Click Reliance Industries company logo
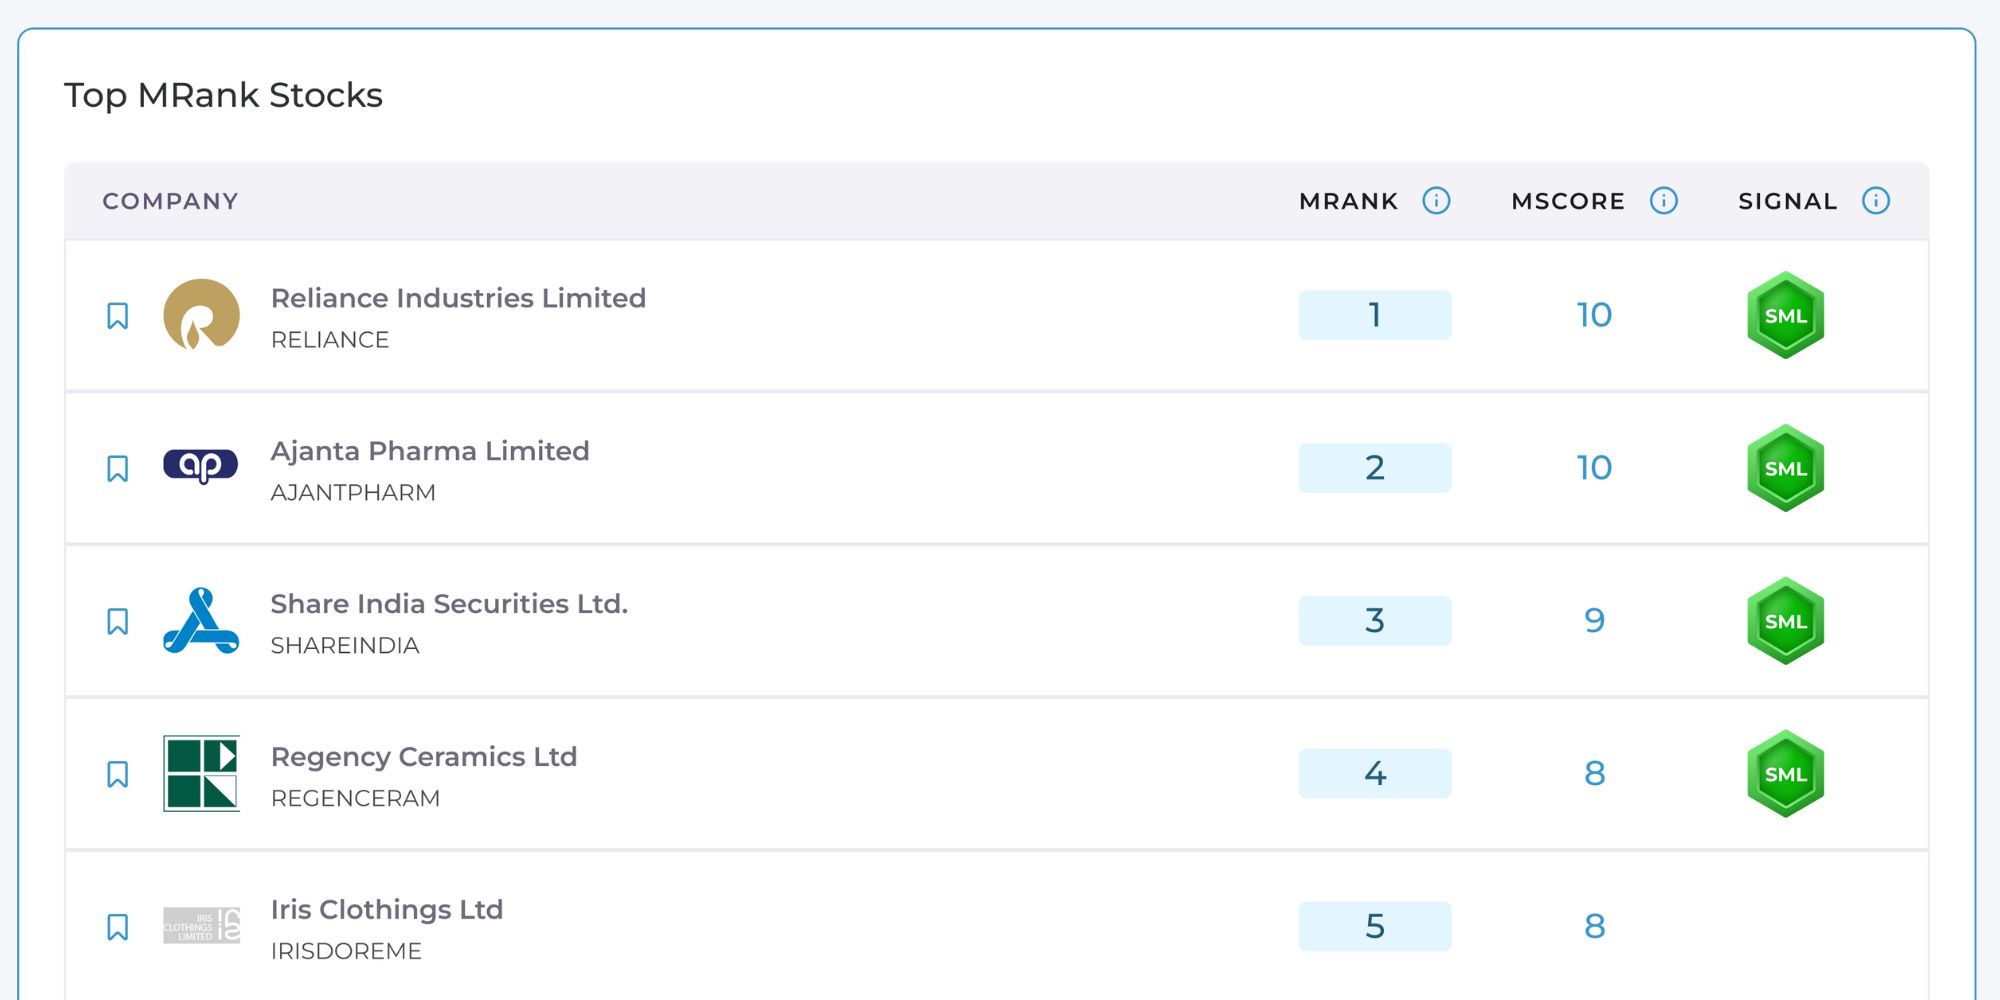2000x1000 pixels. coord(201,315)
